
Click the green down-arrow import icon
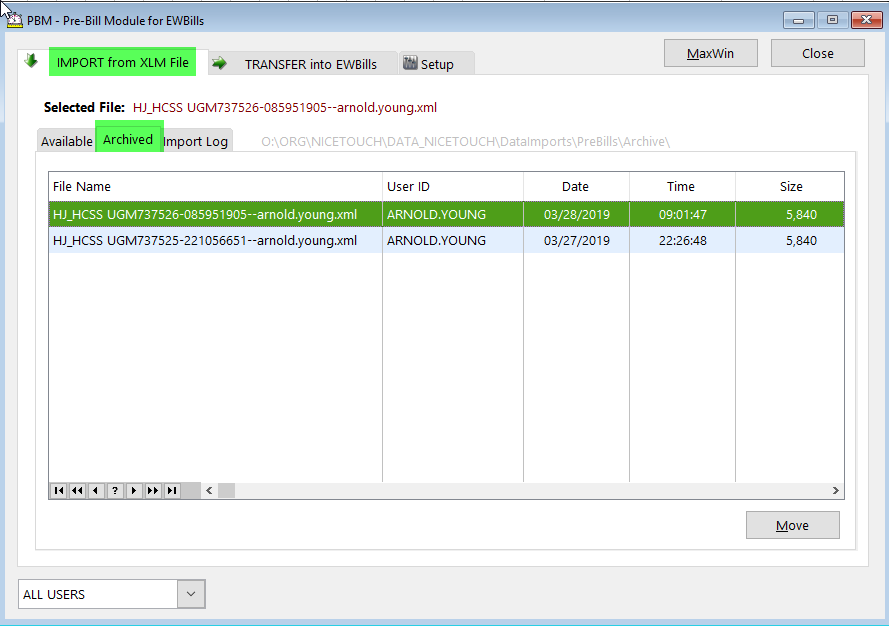tap(31, 60)
